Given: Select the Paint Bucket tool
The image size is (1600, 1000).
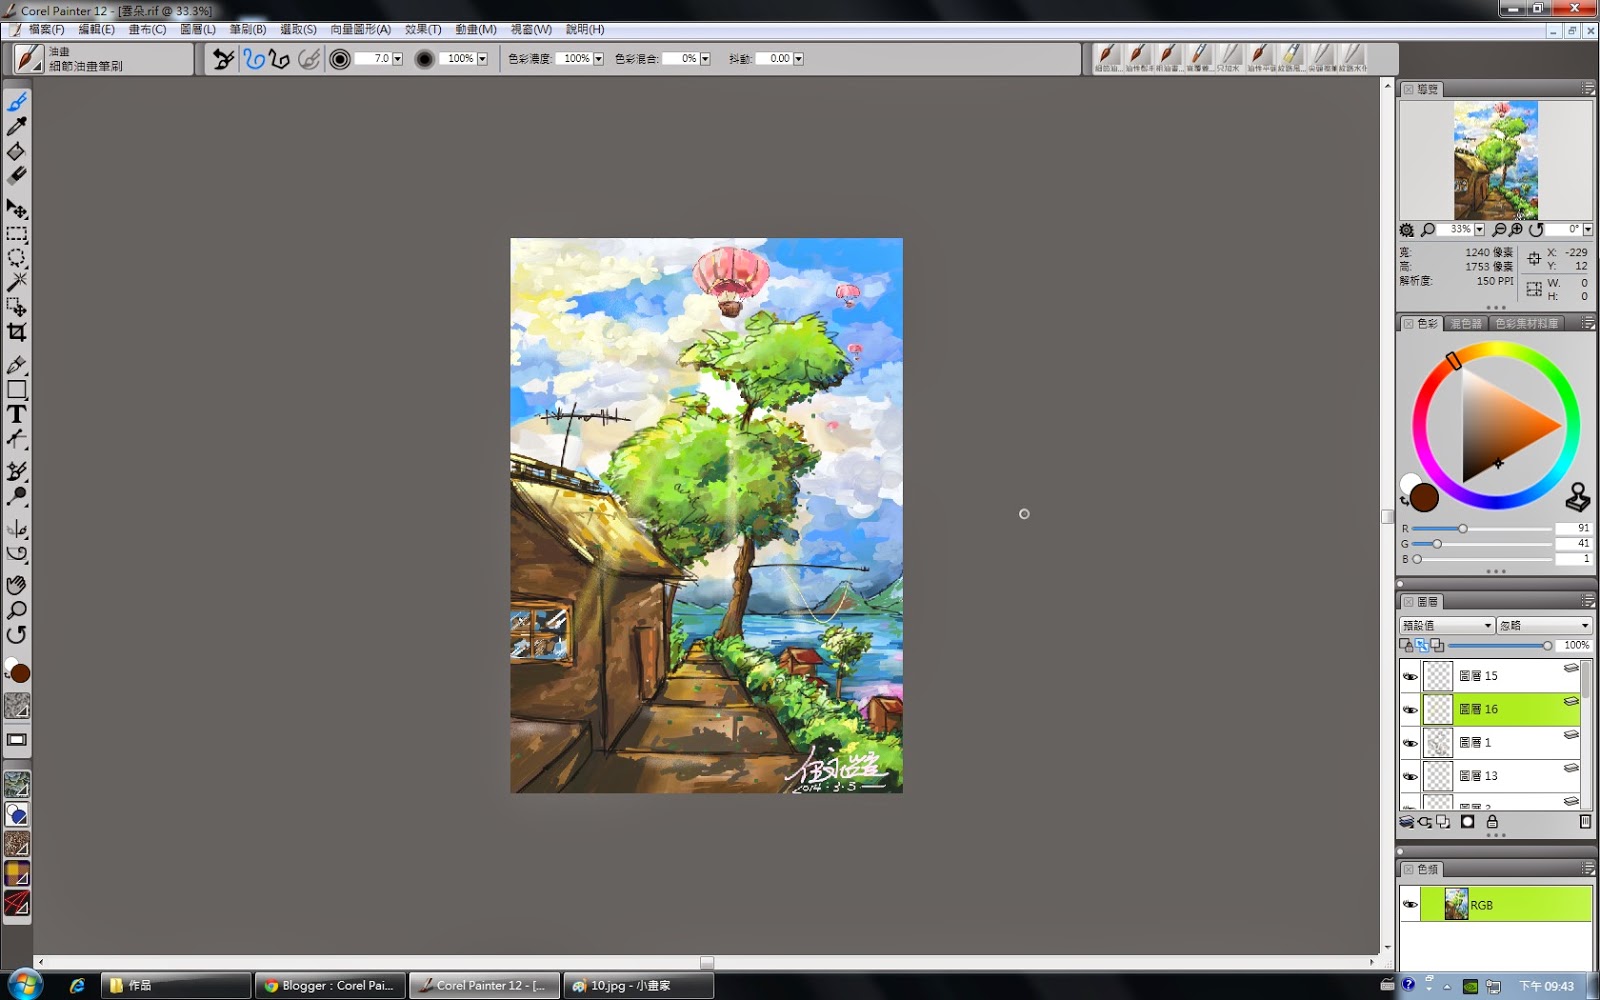Looking at the screenshot, I should [16, 152].
